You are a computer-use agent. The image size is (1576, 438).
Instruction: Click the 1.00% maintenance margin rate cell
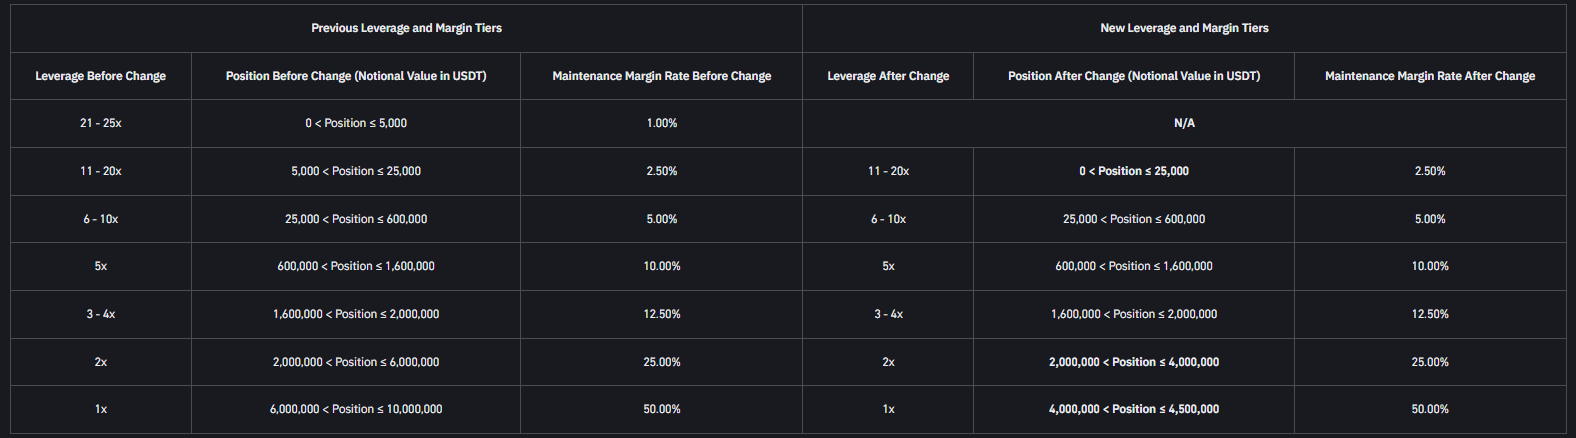[x=661, y=123]
